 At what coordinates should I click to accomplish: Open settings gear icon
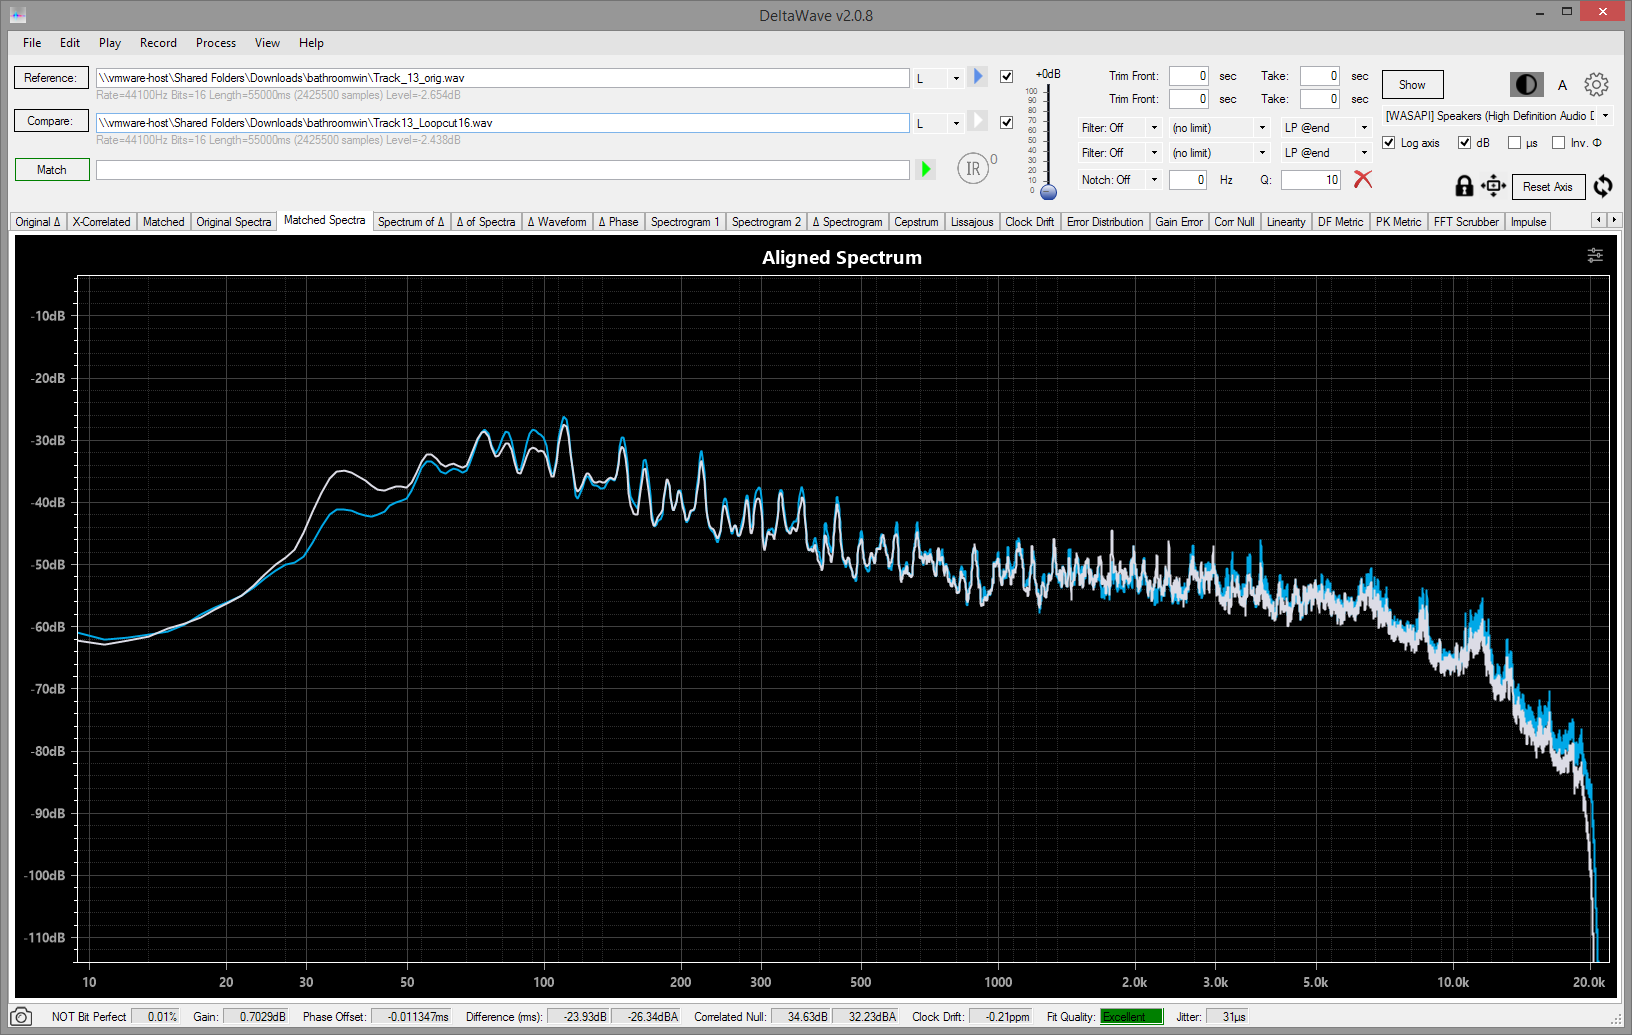(x=1597, y=85)
